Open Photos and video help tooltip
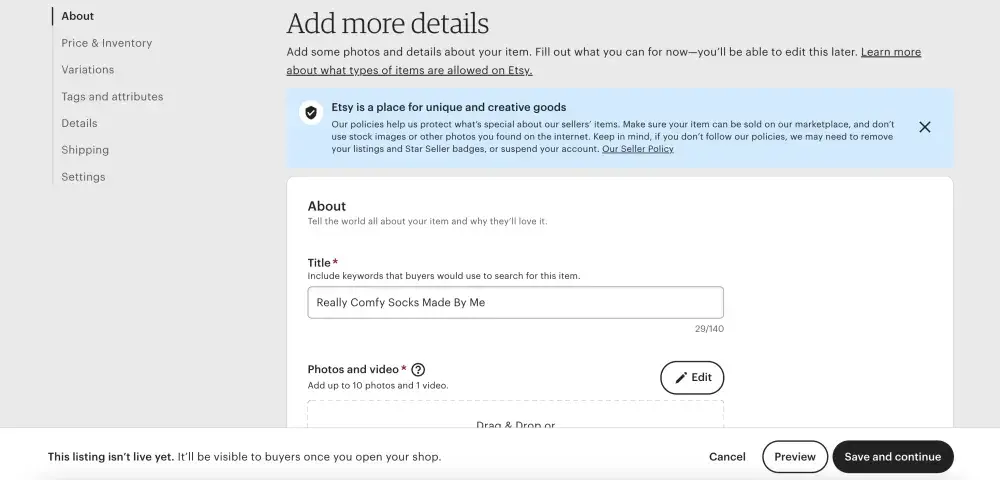The height and width of the screenshot is (480, 1000). pos(418,369)
